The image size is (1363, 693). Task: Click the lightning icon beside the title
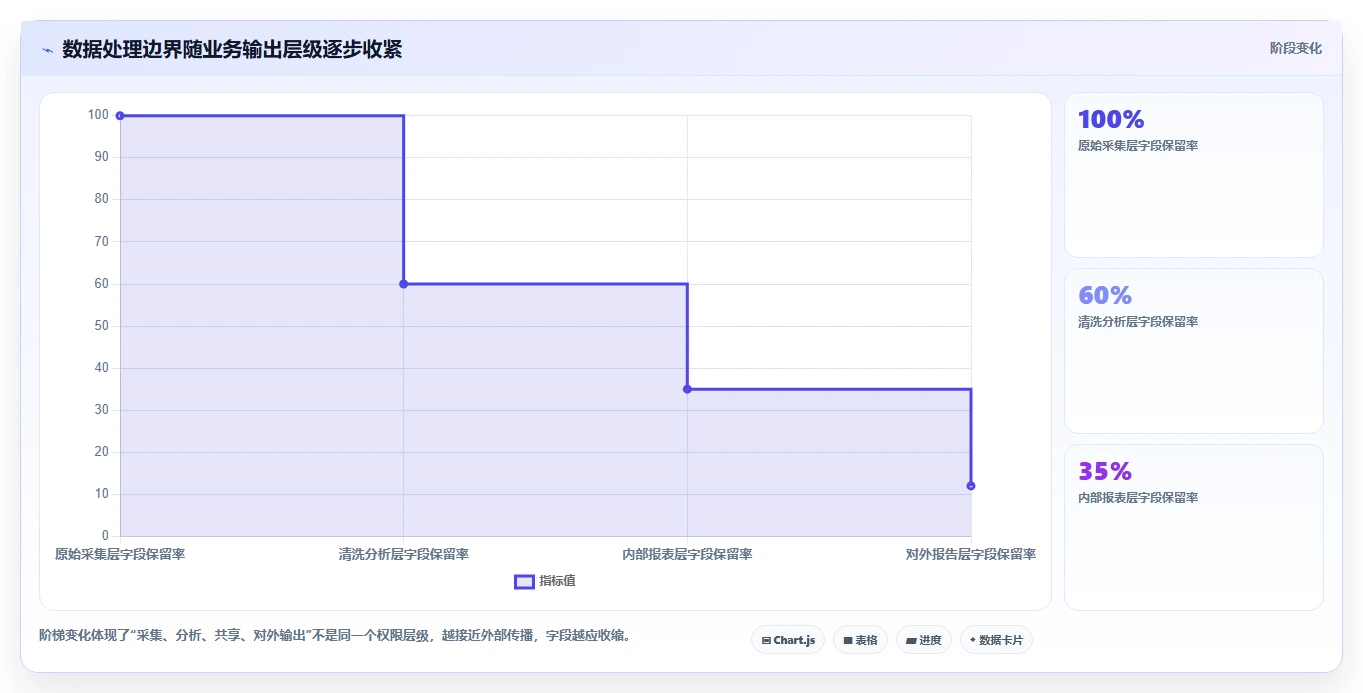(x=47, y=49)
